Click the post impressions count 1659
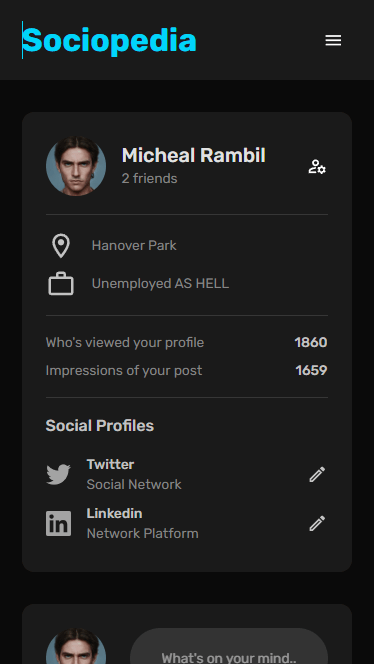Image resolution: width=374 pixels, height=664 pixels. pyautogui.click(x=311, y=371)
